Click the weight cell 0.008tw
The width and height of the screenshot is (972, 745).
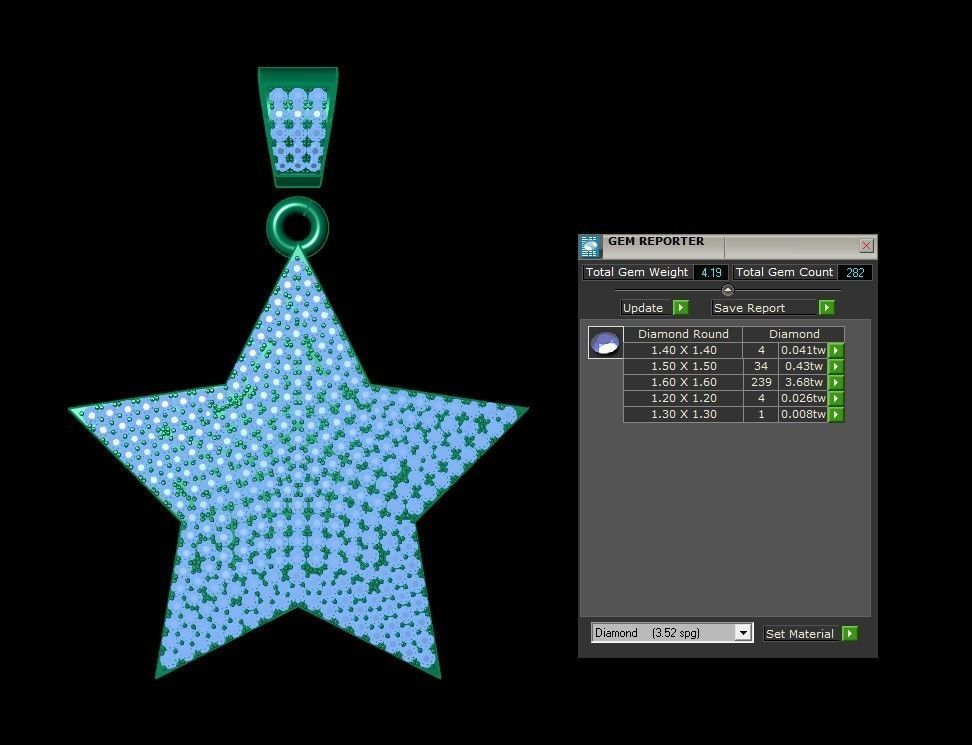pyautogui.click(x=803, y=414)
